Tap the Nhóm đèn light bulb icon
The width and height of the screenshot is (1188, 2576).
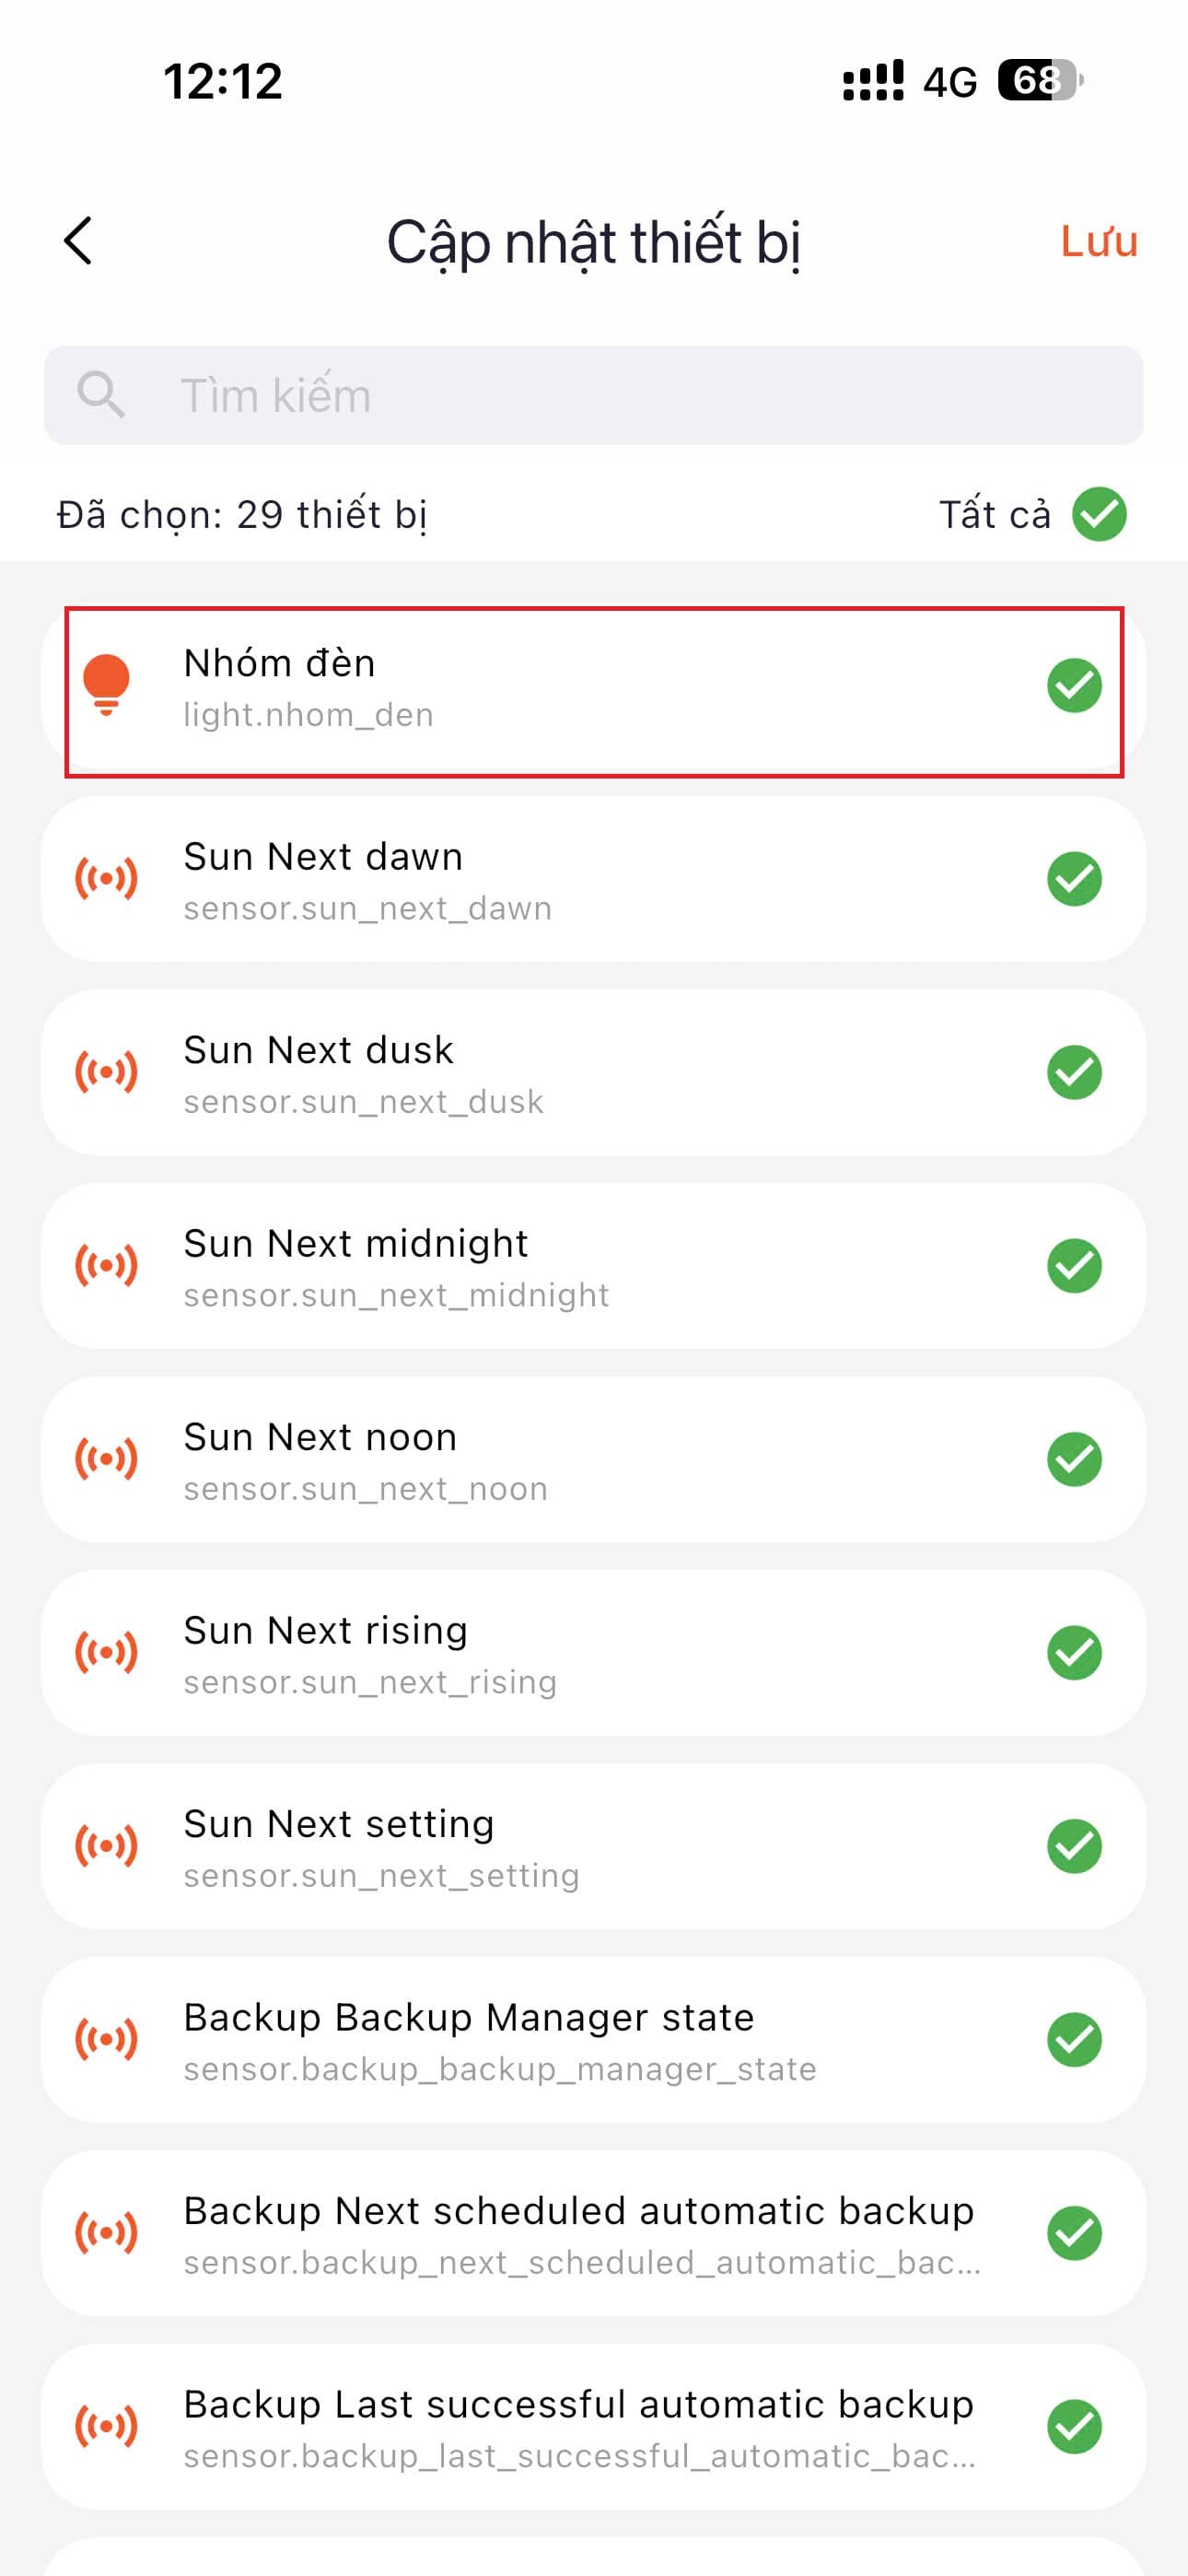[106, 685]
